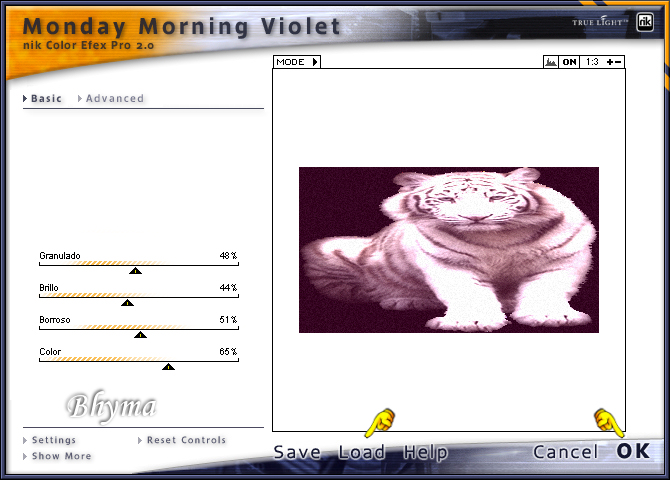The width and height of the screenshot is (670, 480).
Task: Click the Load button
Action: (361, 452)
